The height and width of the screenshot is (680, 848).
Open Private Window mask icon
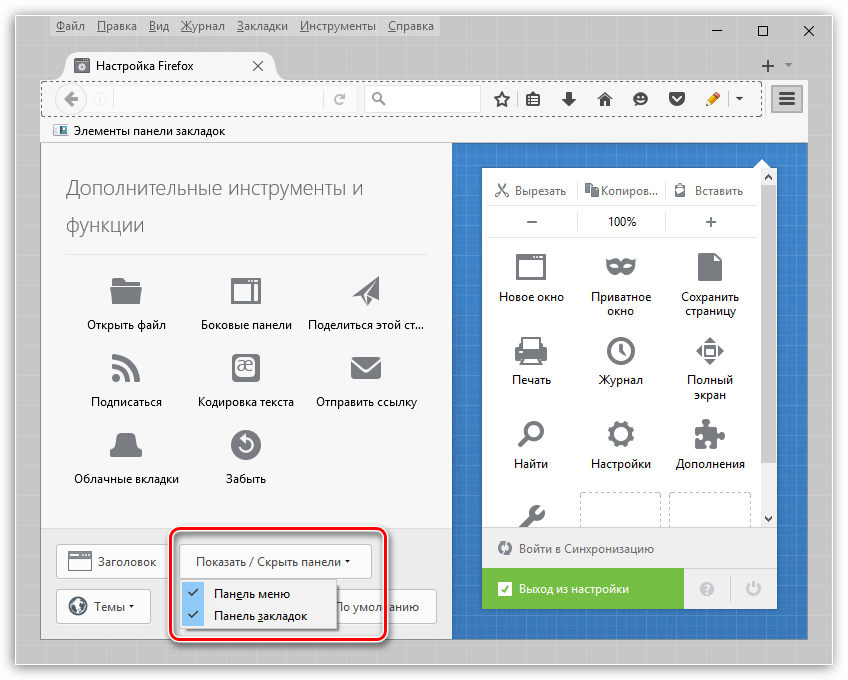621,266
